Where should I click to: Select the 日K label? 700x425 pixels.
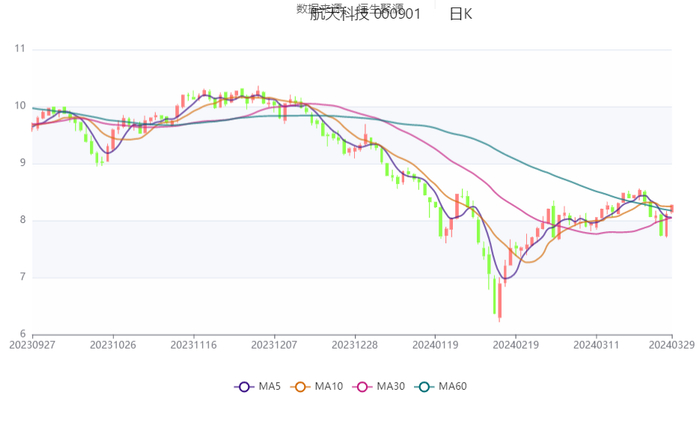tap(460, 14)
